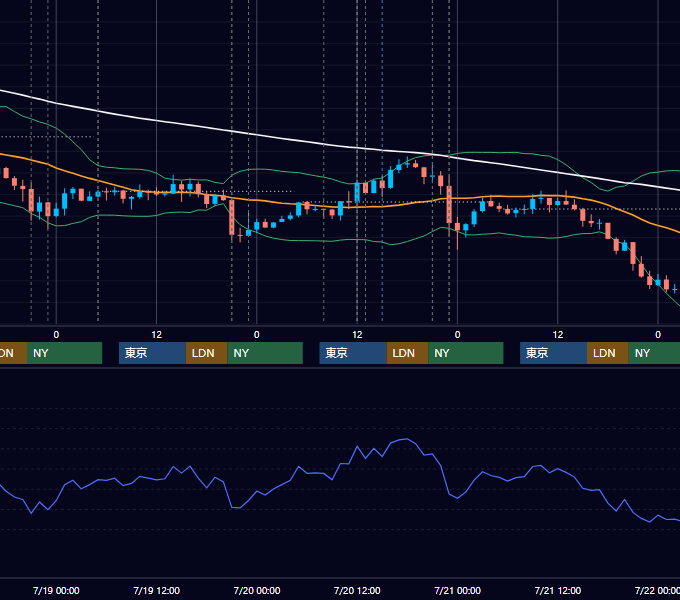Click the 7/21 00:00 date label
Screen dimensions: 680x600
tap(458, 590)
